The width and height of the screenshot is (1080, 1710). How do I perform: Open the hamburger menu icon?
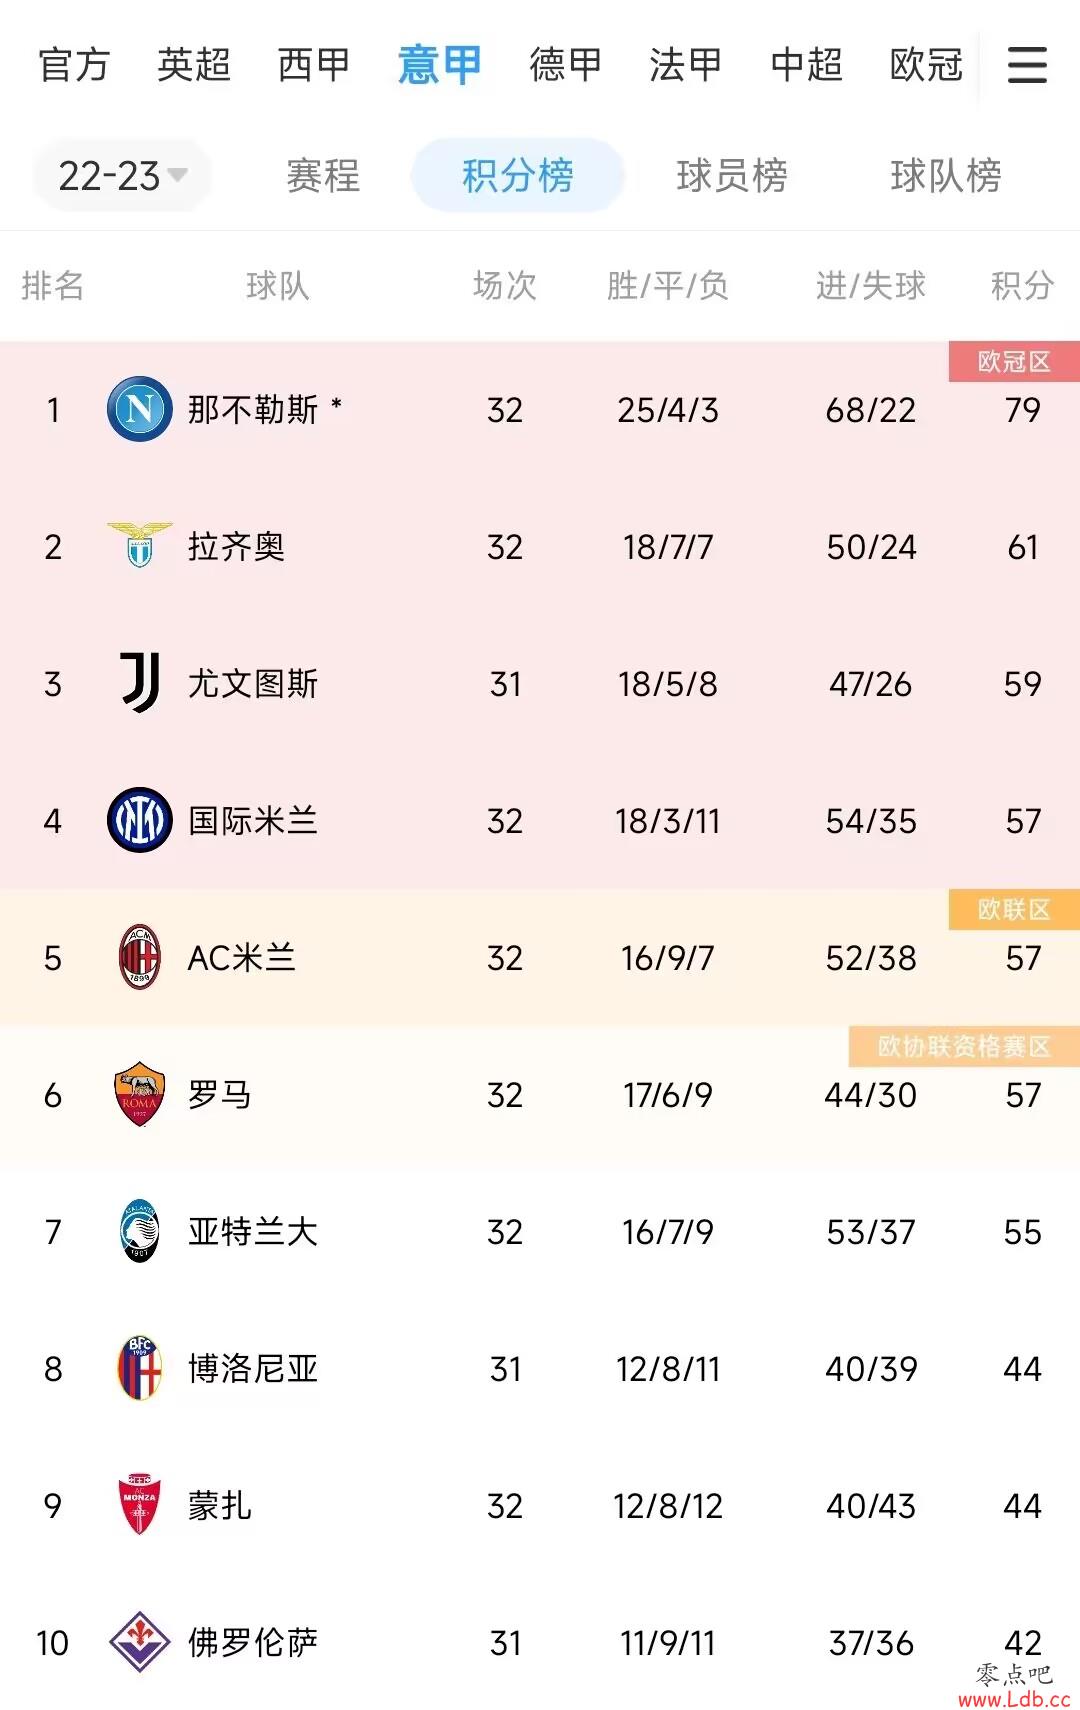[1027, 65]
